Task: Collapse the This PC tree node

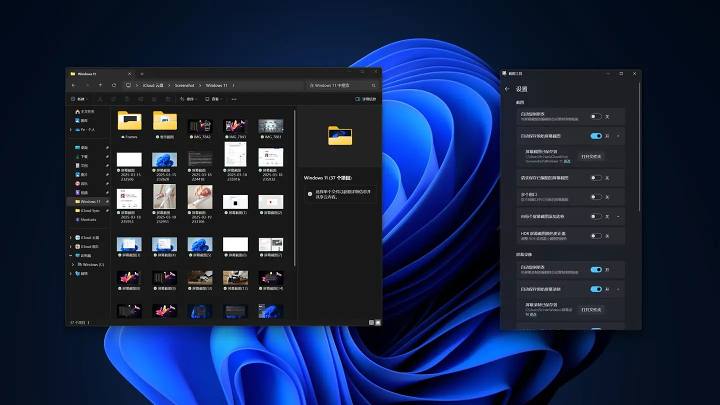Action: tap(71, 255)
